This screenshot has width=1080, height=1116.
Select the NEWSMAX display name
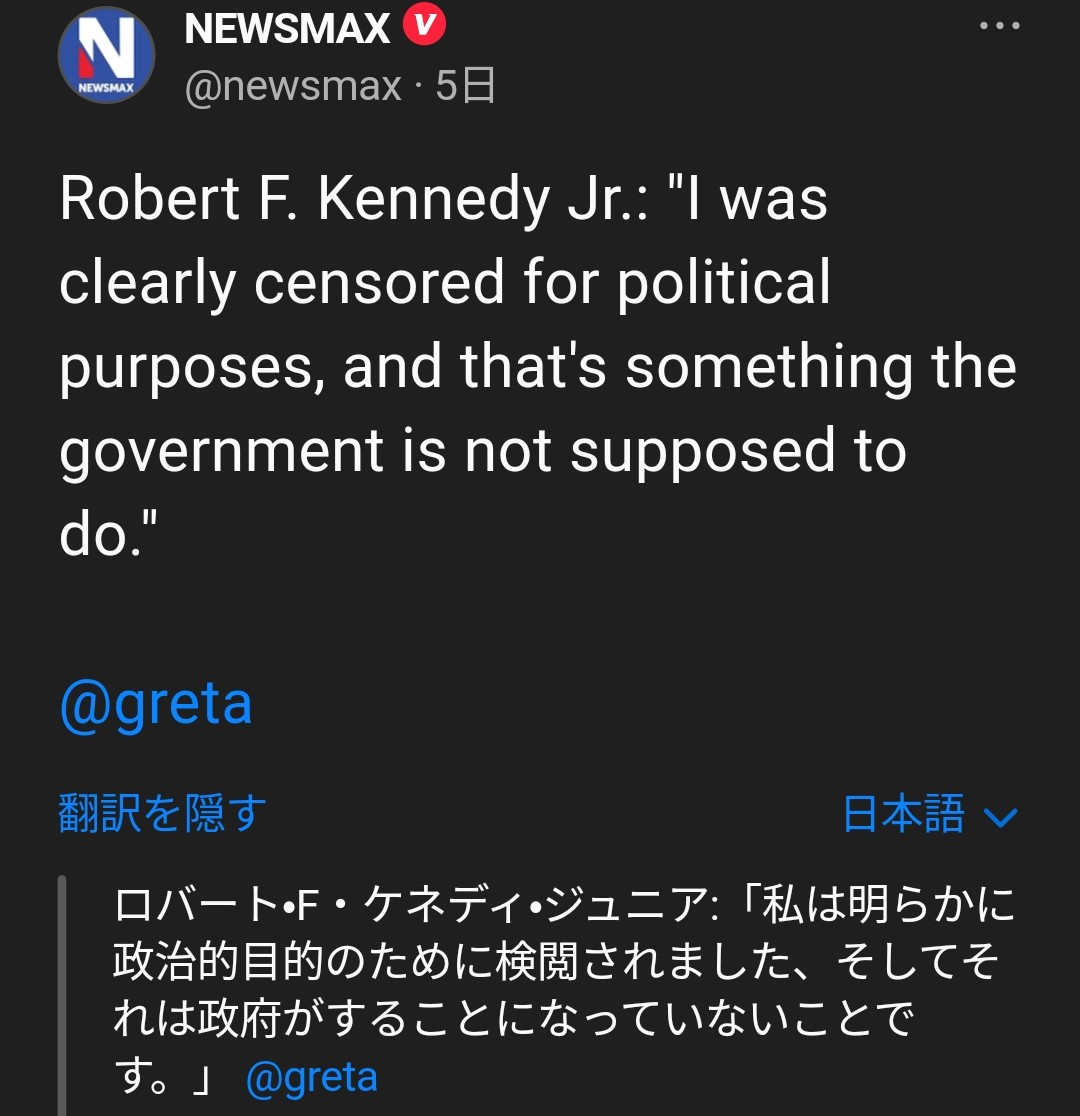(x=287, y=28)
